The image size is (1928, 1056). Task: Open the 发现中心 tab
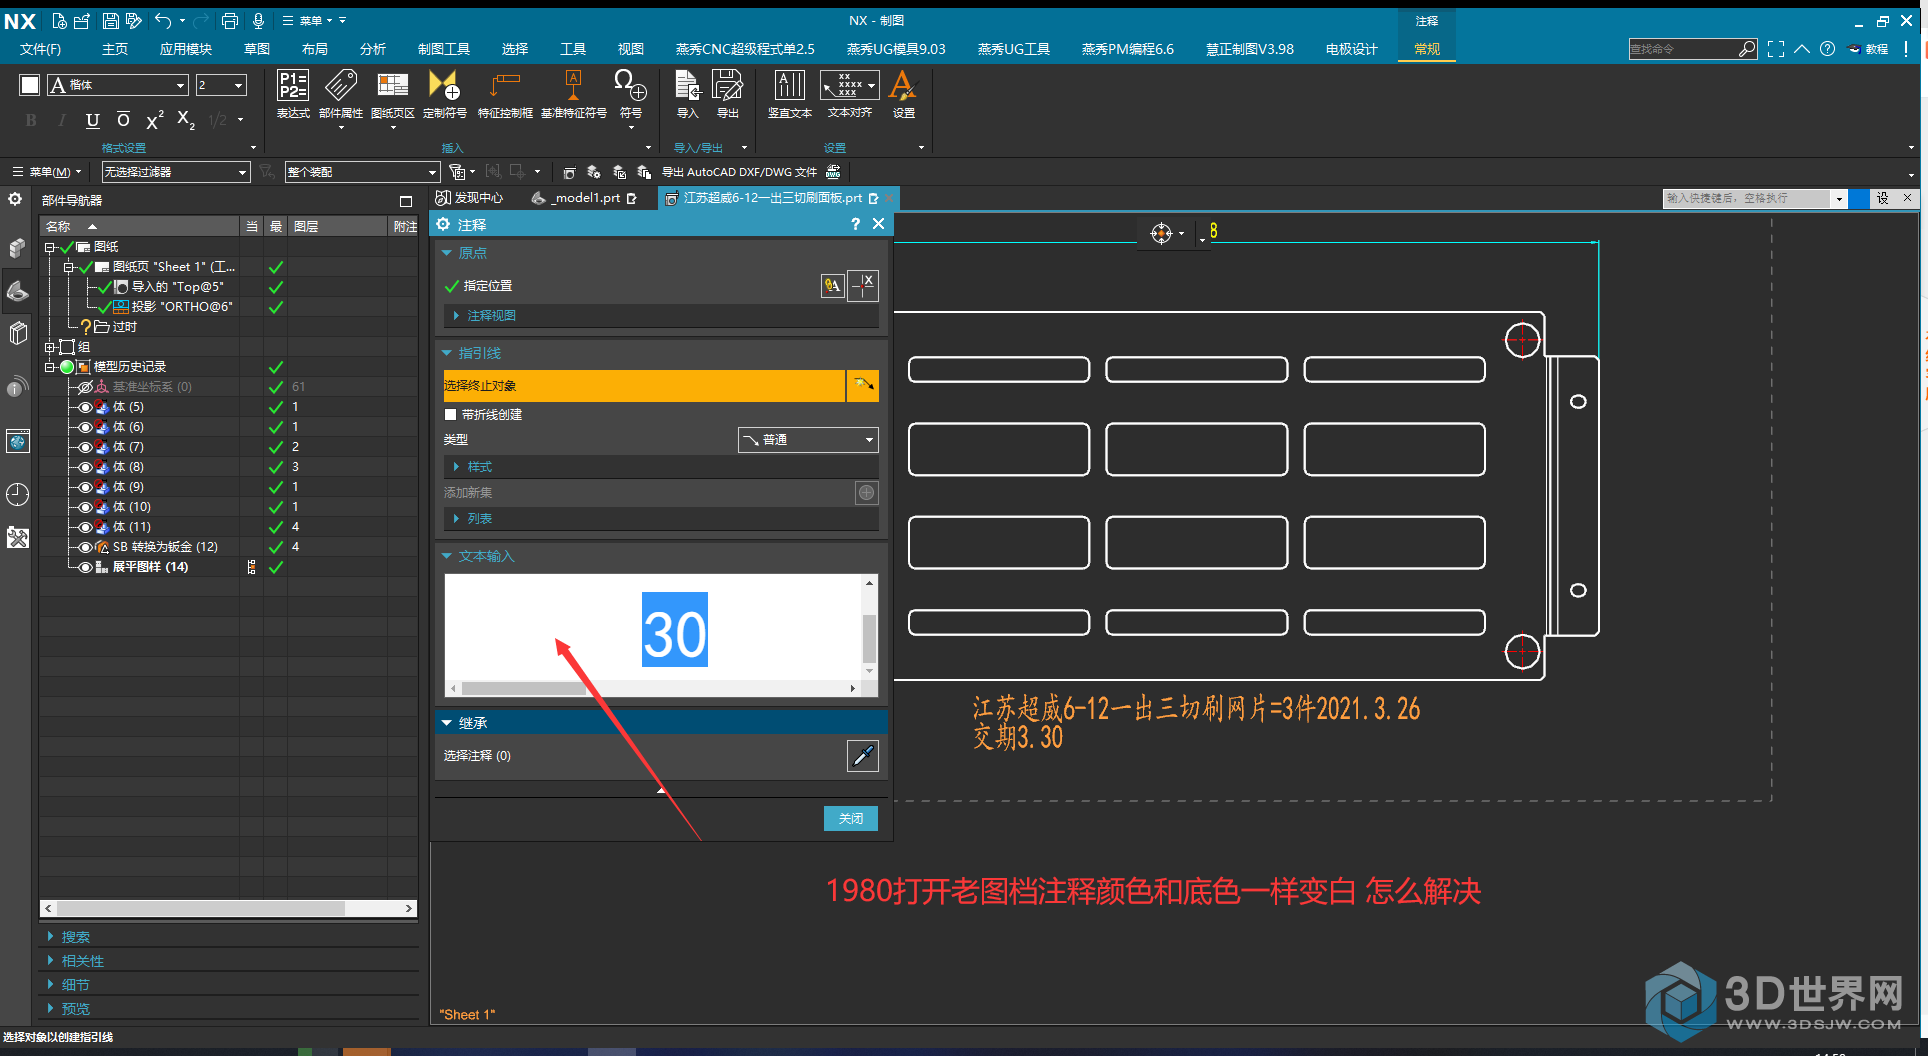pyautogui.click(x=469, y=198)
